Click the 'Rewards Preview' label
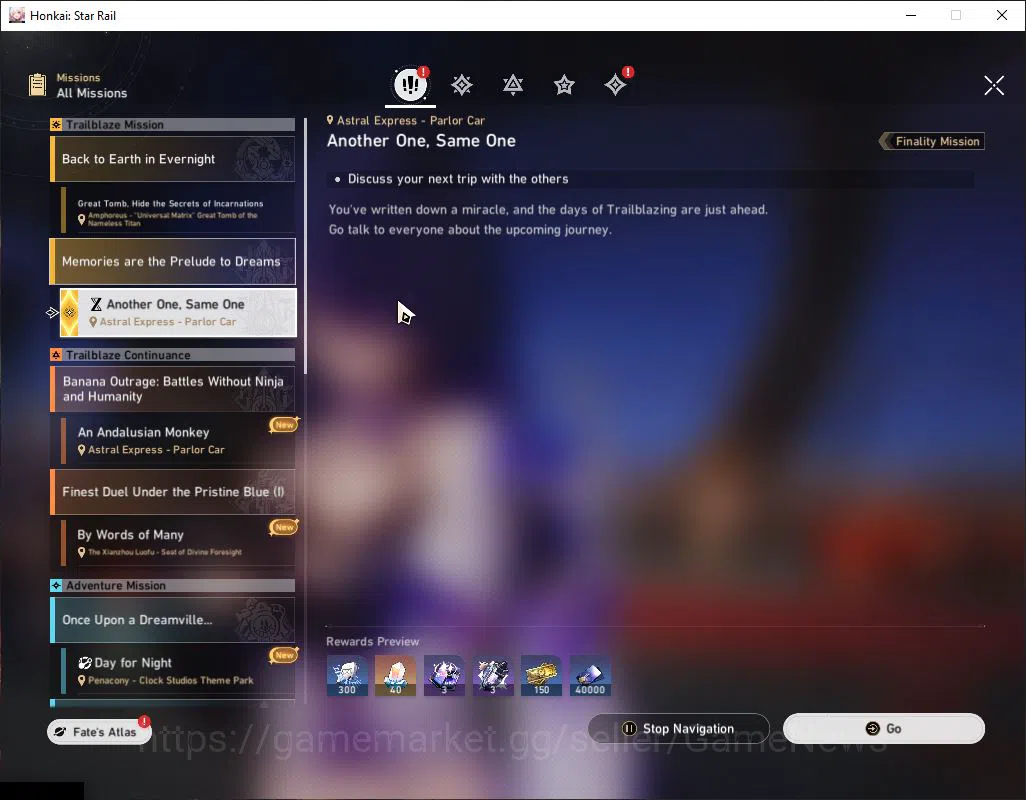Image resolution: width=1026 pixels, height=800 pixels. pyautogui.click(x=372, y=642)
